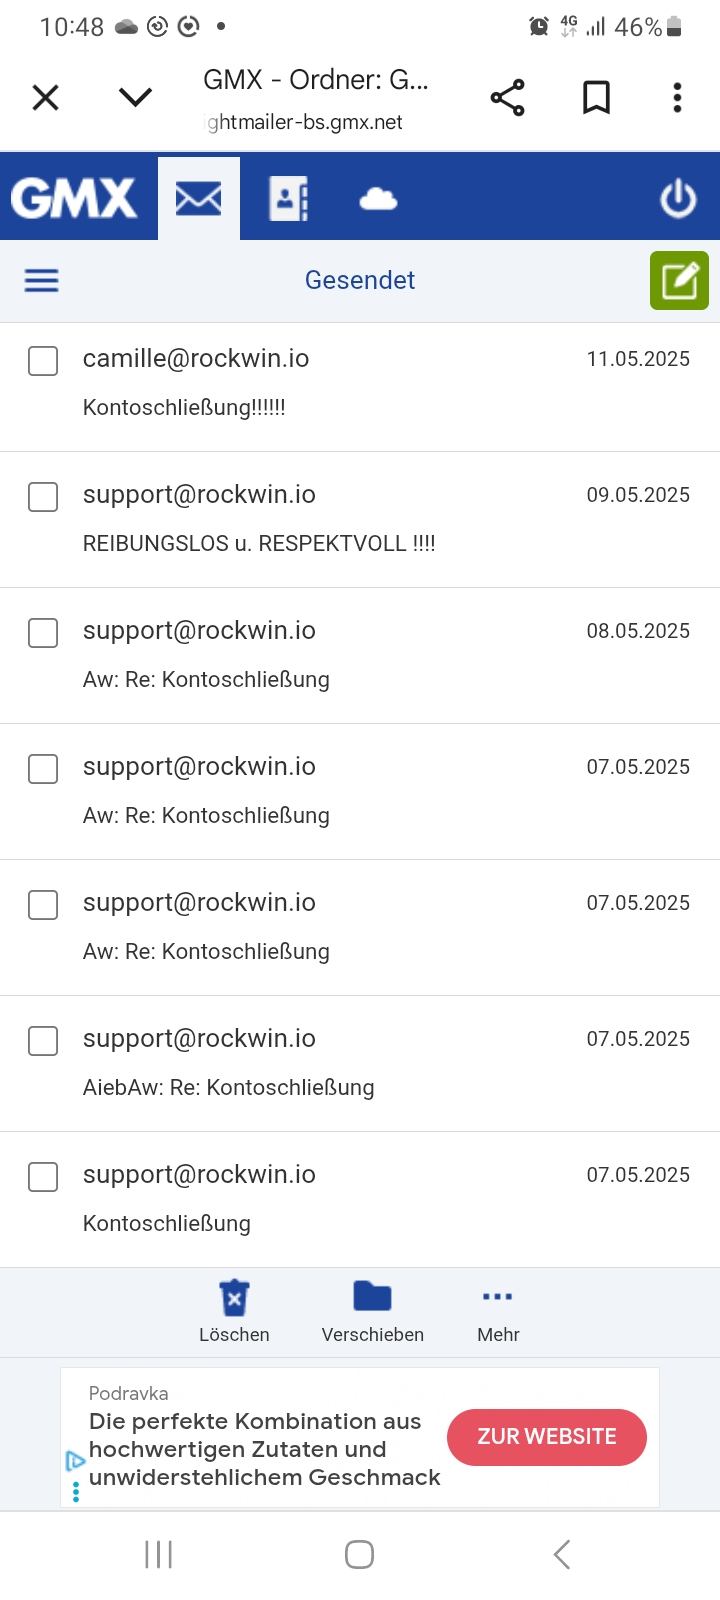720x1600 pixels.
Task: Open the browser three-dot overflow menu
Action: pos(677,98)
